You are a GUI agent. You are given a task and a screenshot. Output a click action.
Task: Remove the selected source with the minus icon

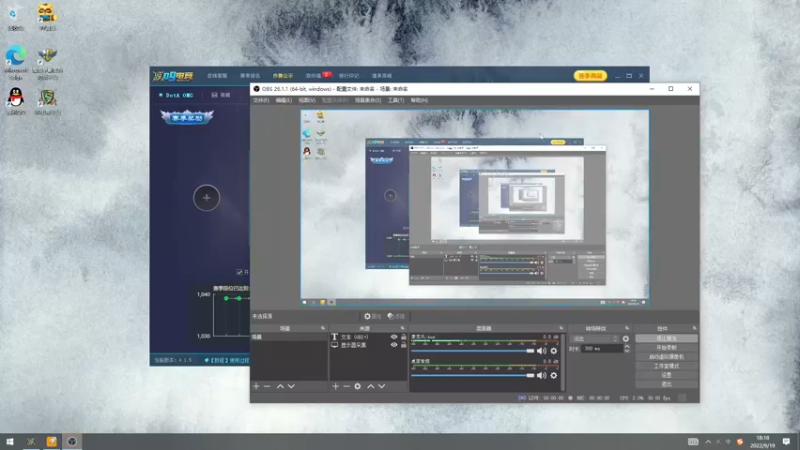(x=346, y=386)
